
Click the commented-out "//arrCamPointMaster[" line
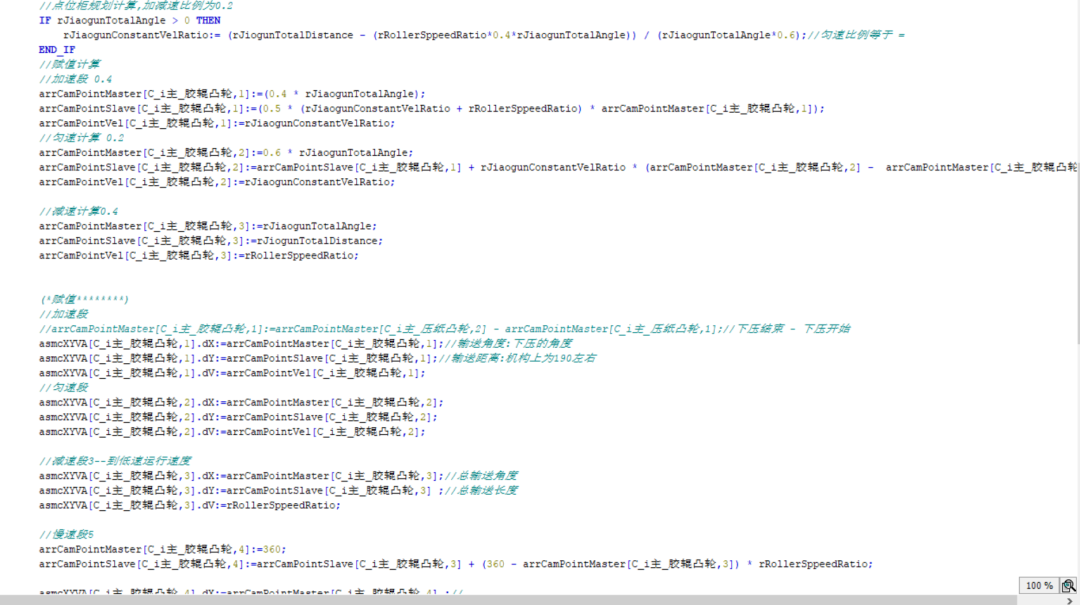pos(445,329)
